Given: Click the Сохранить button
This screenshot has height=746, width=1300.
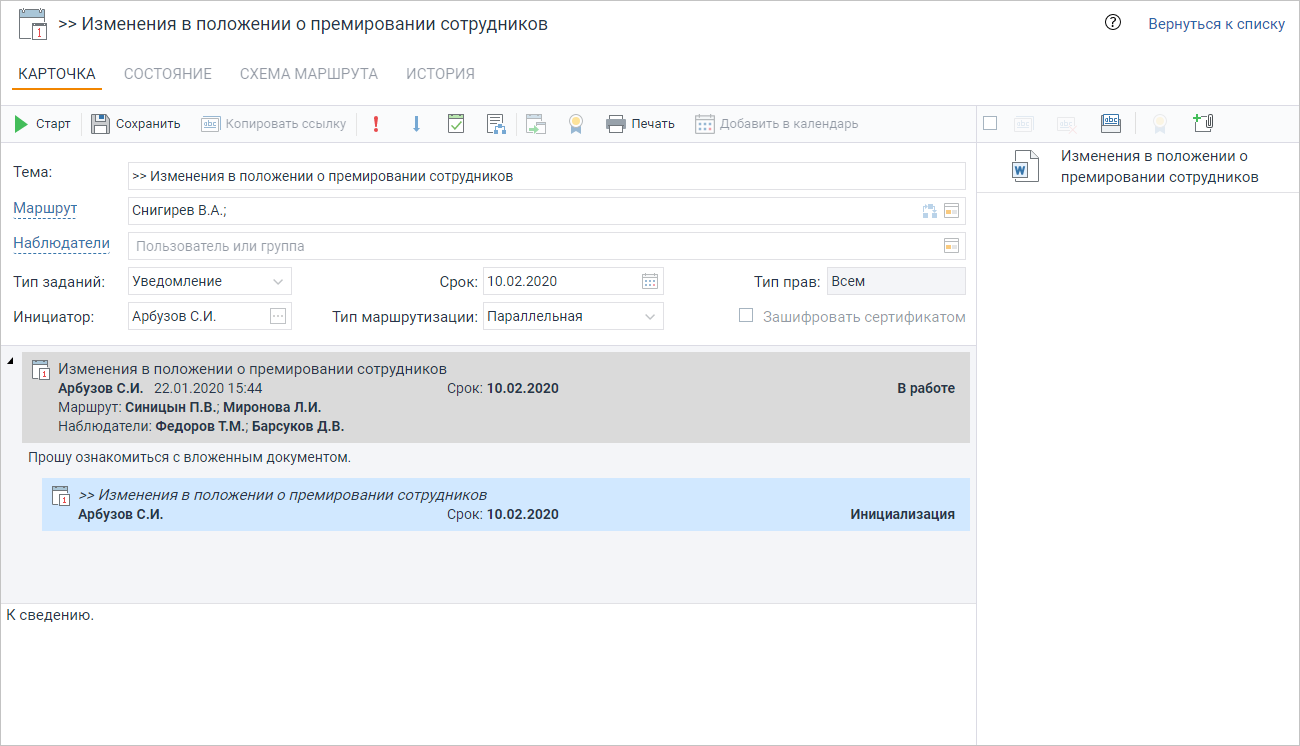Looking at the screenshot, I should click(136, 124).
